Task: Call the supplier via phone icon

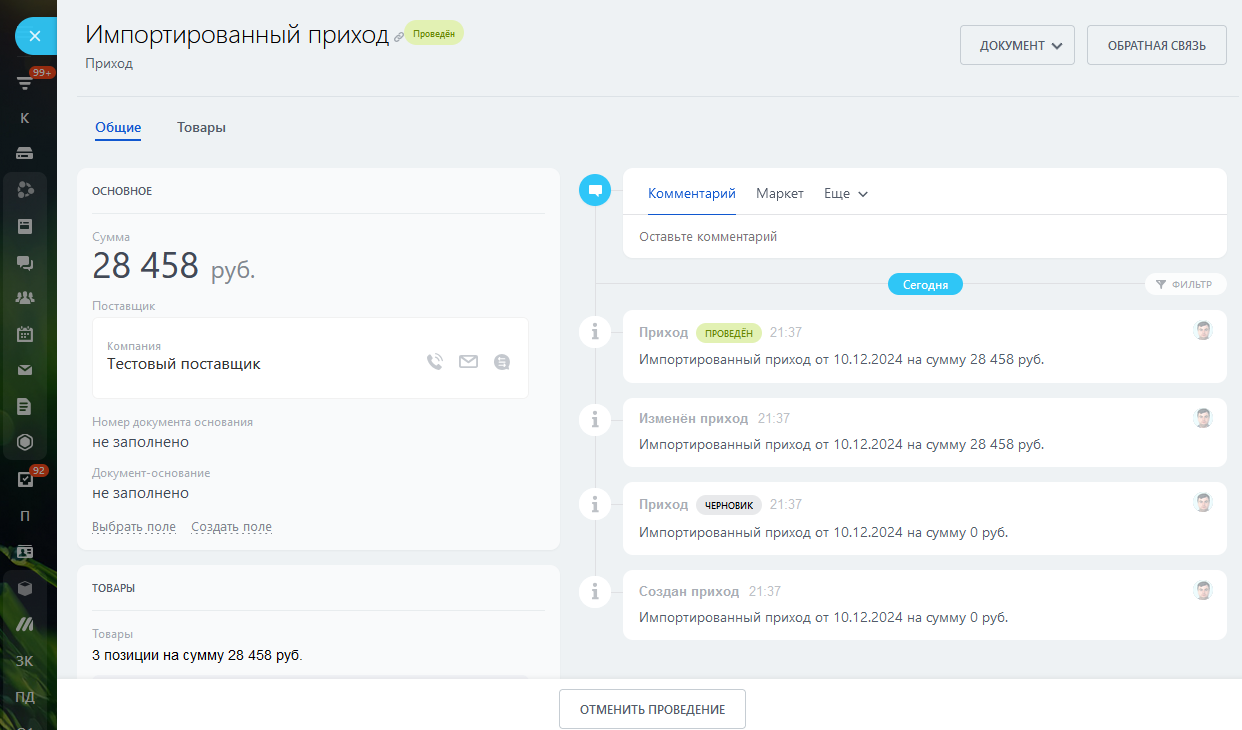Action: click(434, 362)
